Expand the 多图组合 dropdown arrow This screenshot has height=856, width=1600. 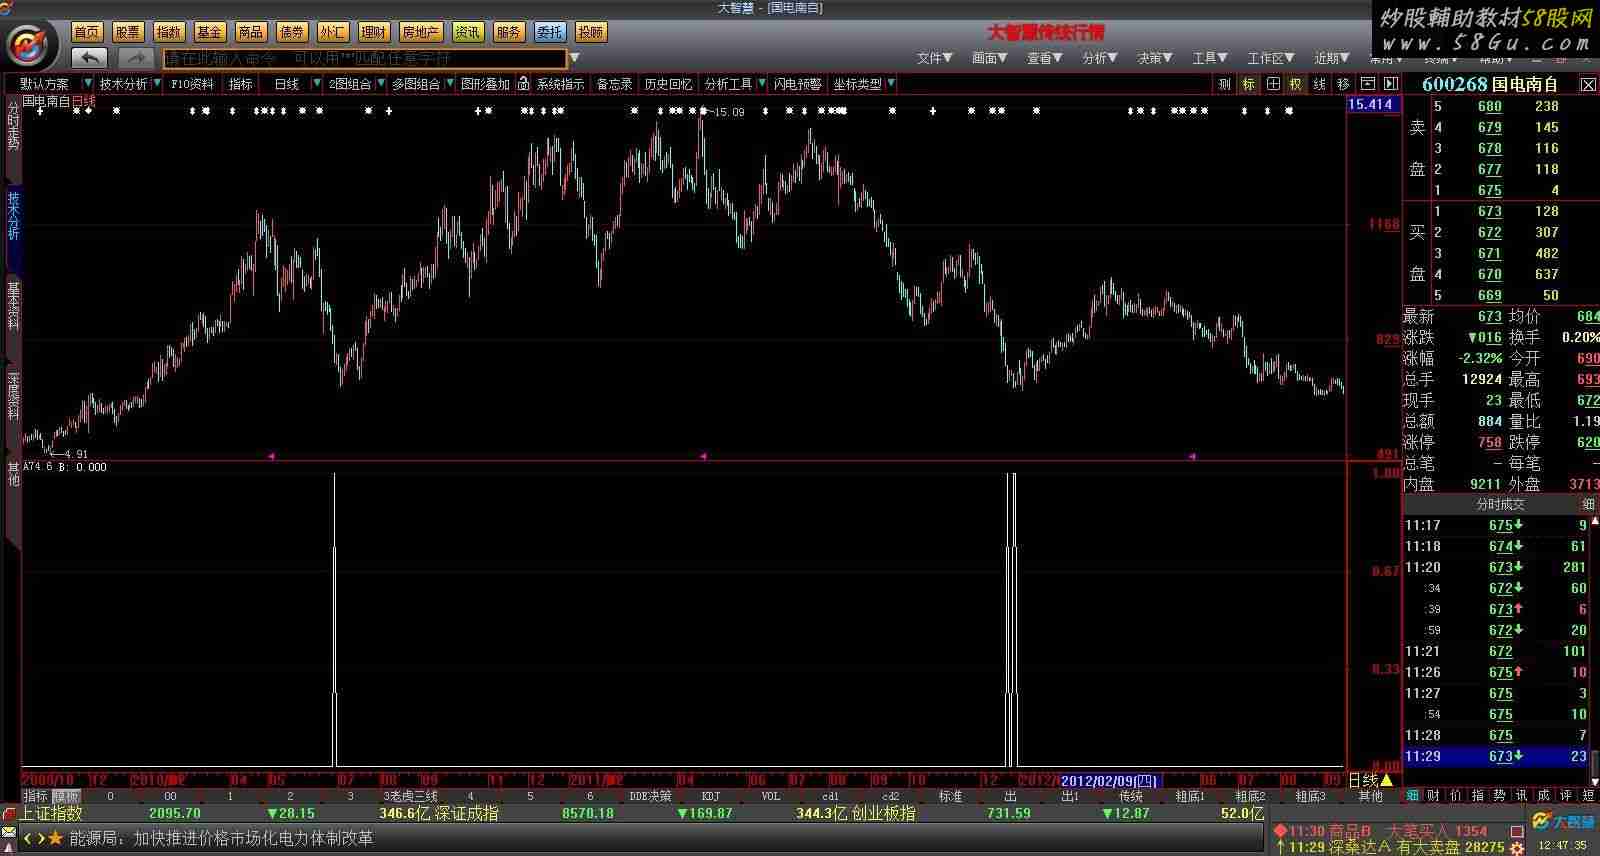coord(450,84)
